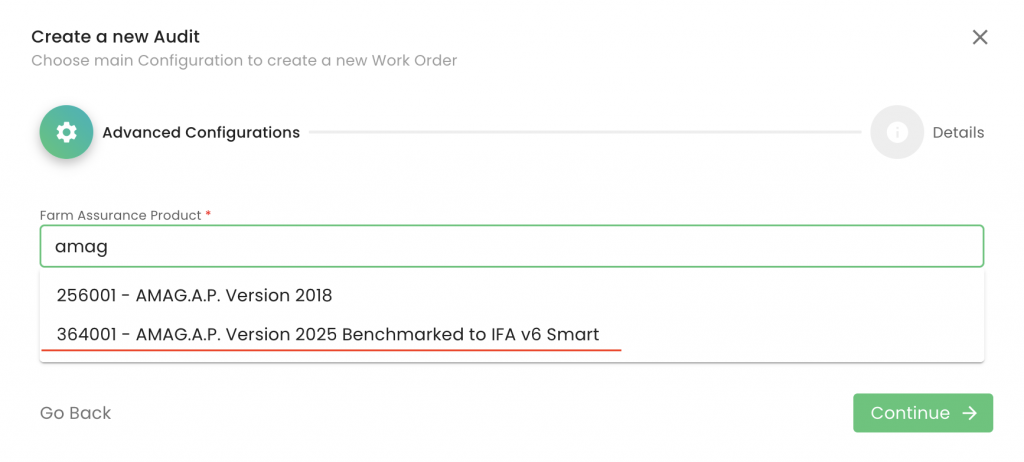Close the Create a new Audit dialog
This screenshot has width=1024, height=462.
click(x=980, y=38)
